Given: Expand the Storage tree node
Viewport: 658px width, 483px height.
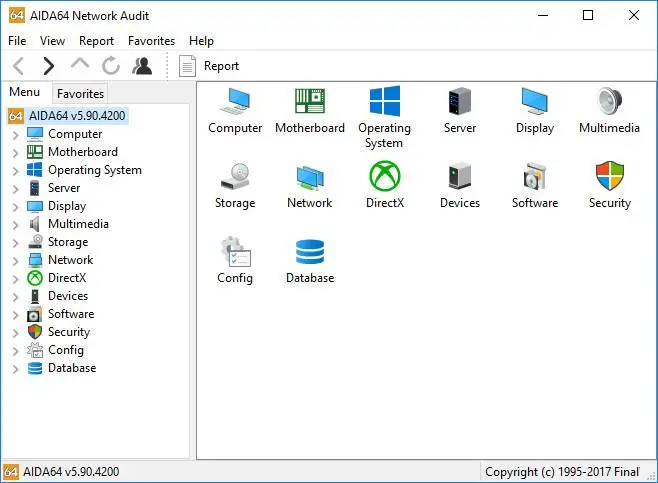Looking at the screenshot, I should [x=16, y=243].
